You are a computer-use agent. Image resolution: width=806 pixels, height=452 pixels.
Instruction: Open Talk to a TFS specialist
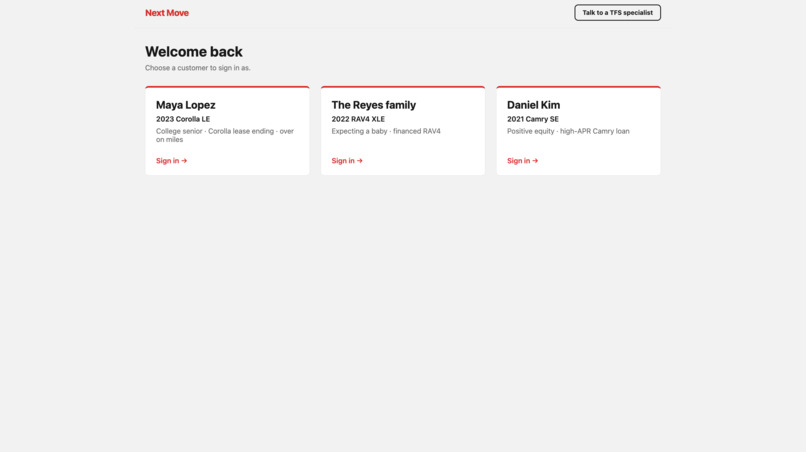coord(617,13)
